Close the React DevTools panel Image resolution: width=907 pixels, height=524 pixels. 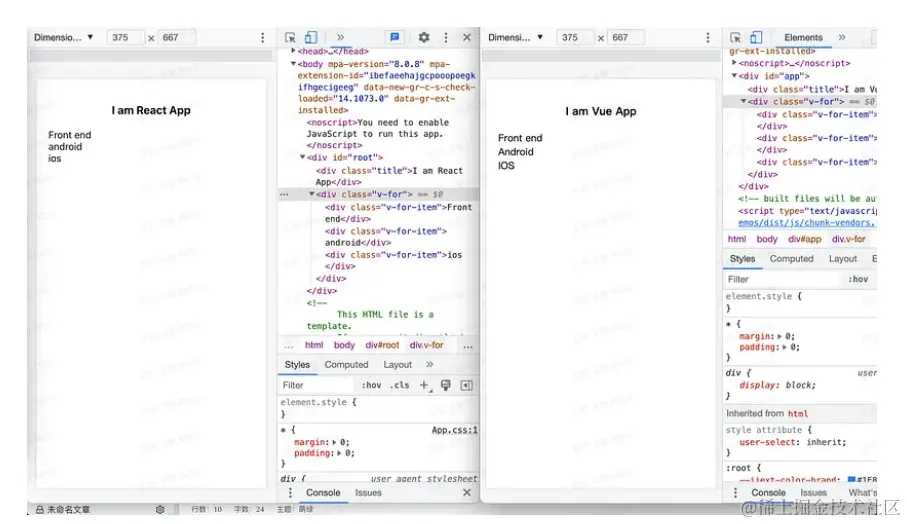pos(467,38)
